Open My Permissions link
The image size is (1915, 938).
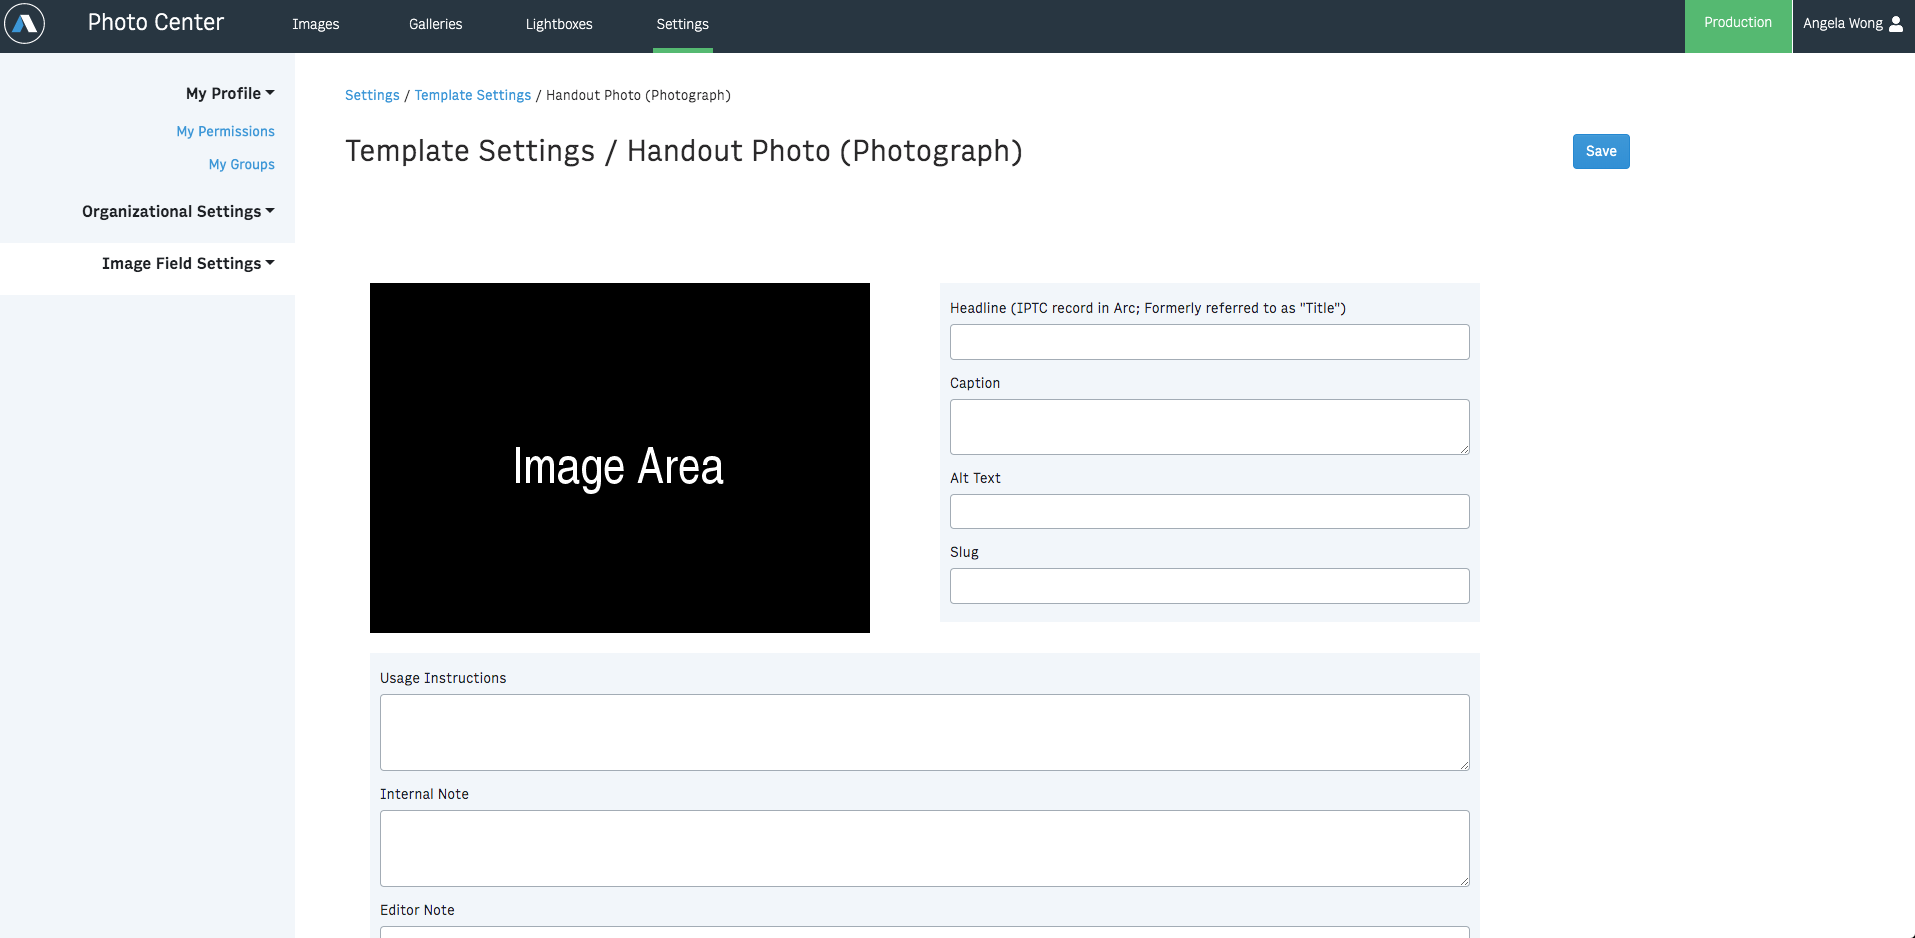point(226,131)
